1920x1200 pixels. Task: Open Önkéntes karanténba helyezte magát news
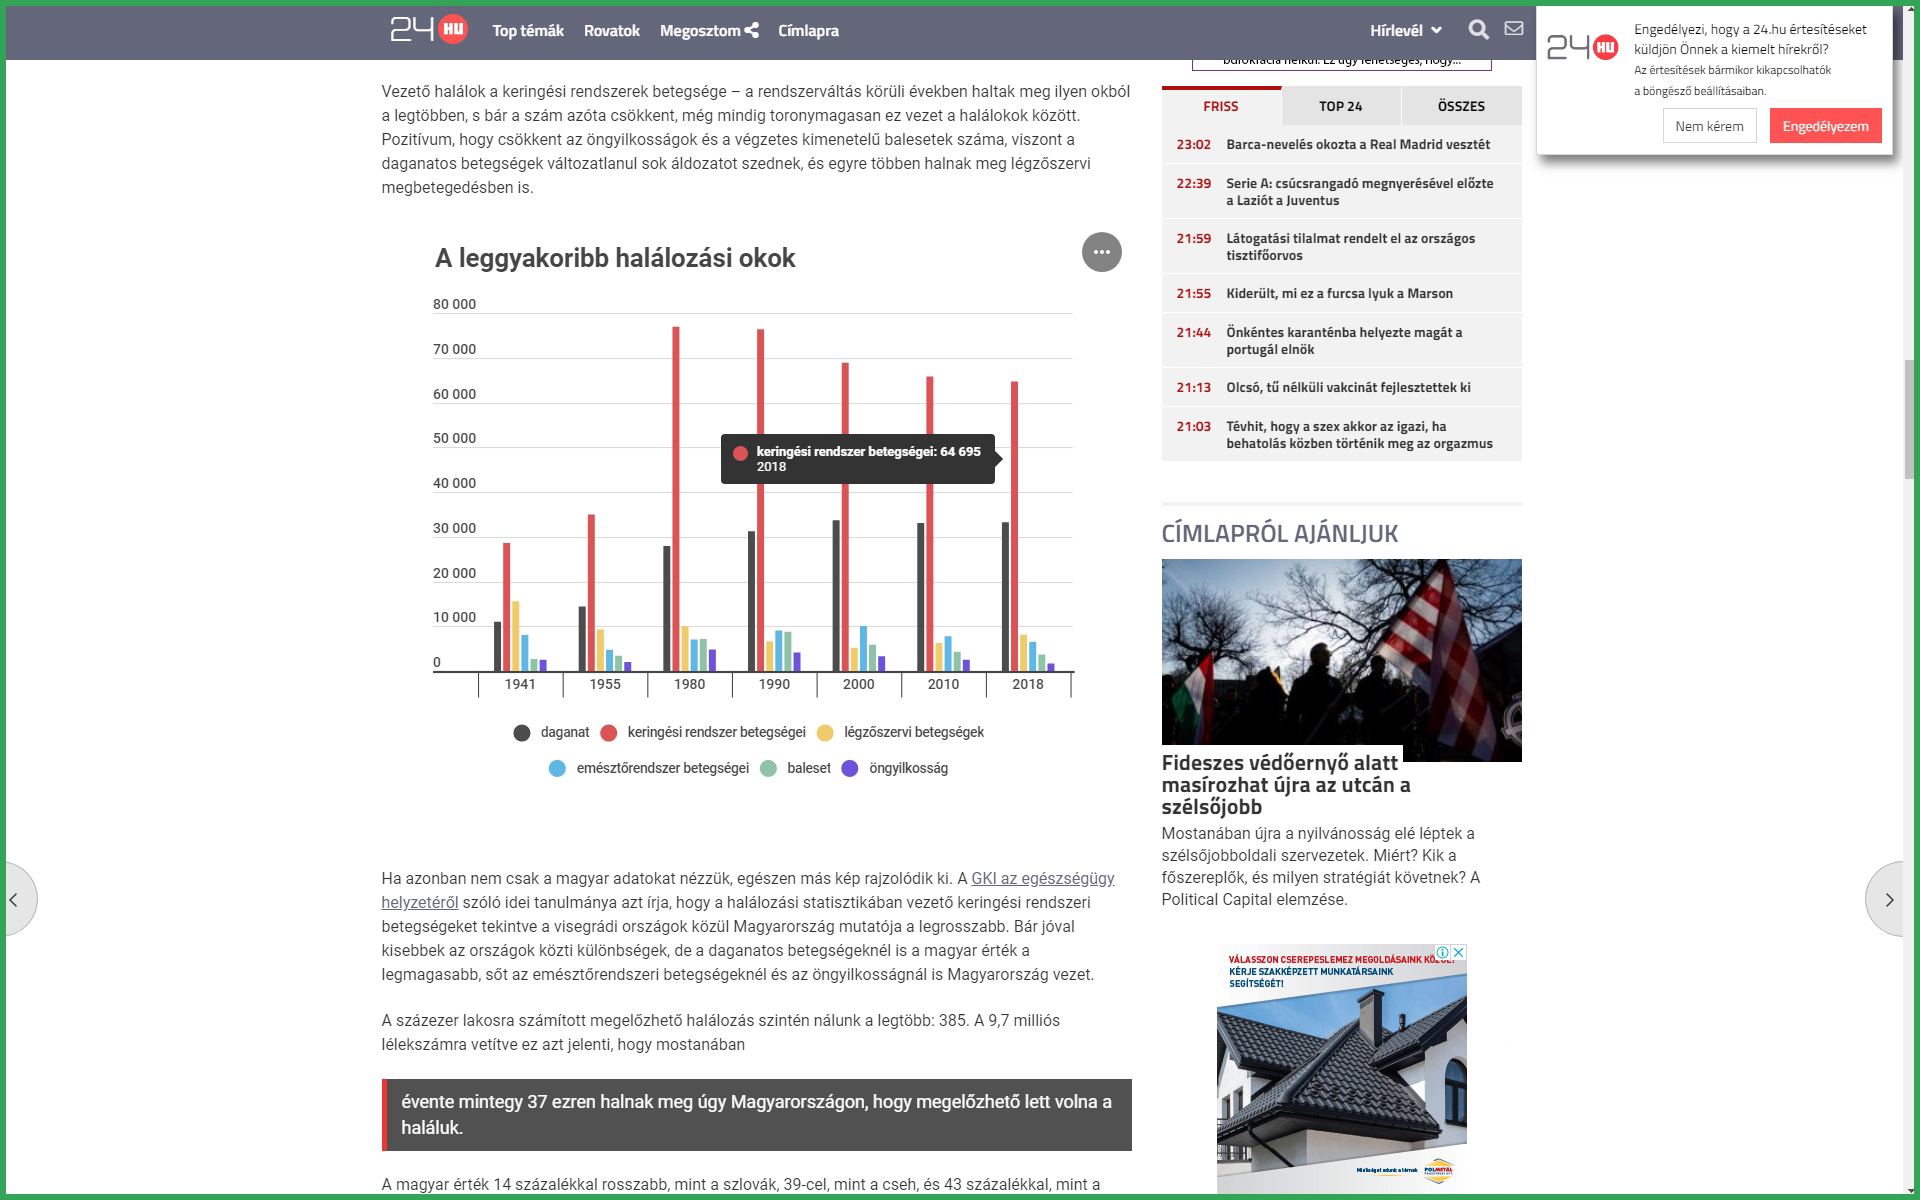tap(1344, 340)
